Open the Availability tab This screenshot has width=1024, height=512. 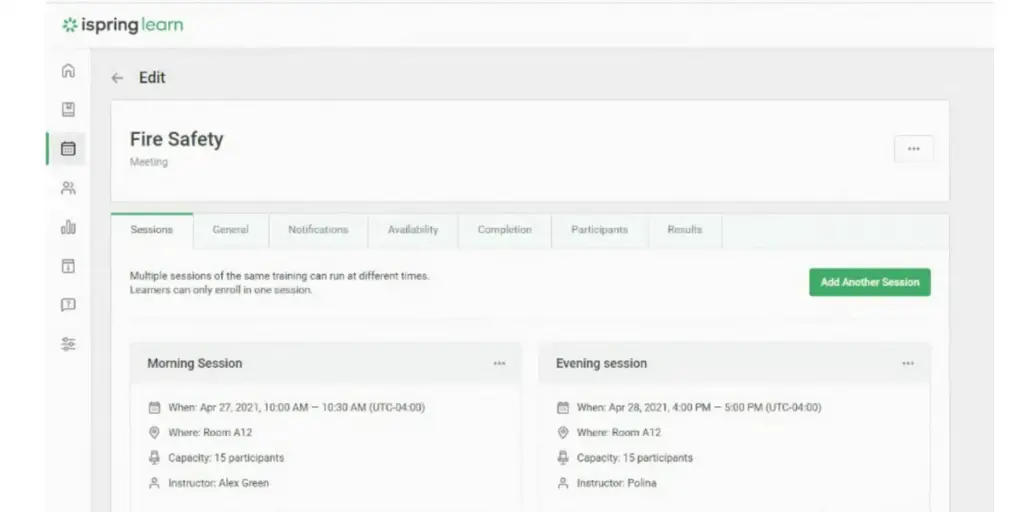(x=413, y=230)
